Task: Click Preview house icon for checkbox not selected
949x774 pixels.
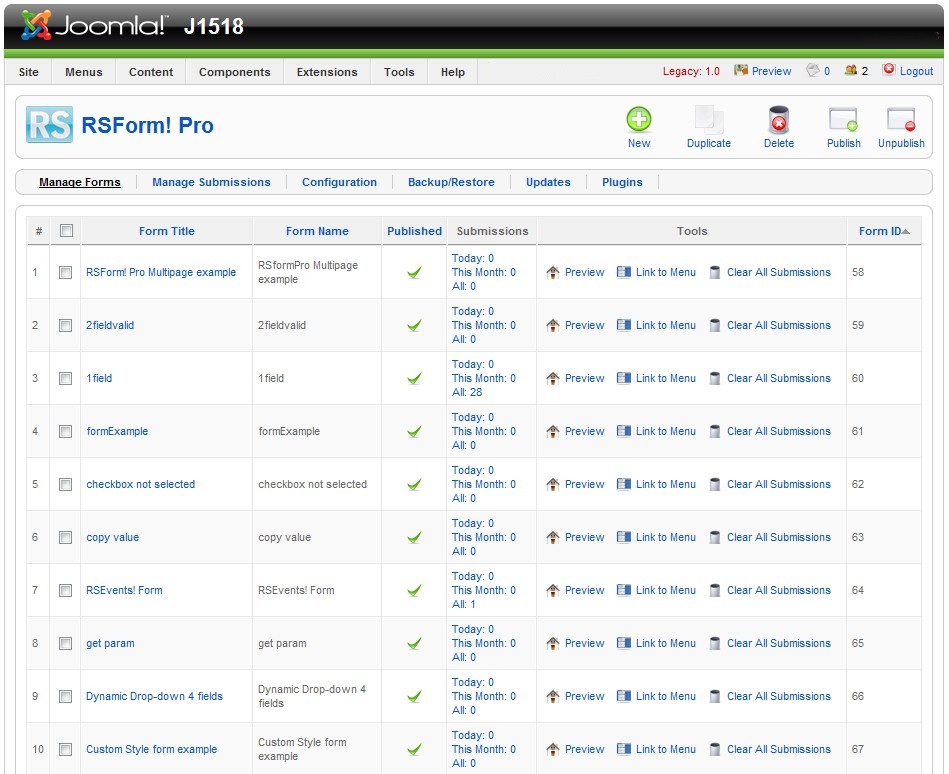Action: pos(553,484)
